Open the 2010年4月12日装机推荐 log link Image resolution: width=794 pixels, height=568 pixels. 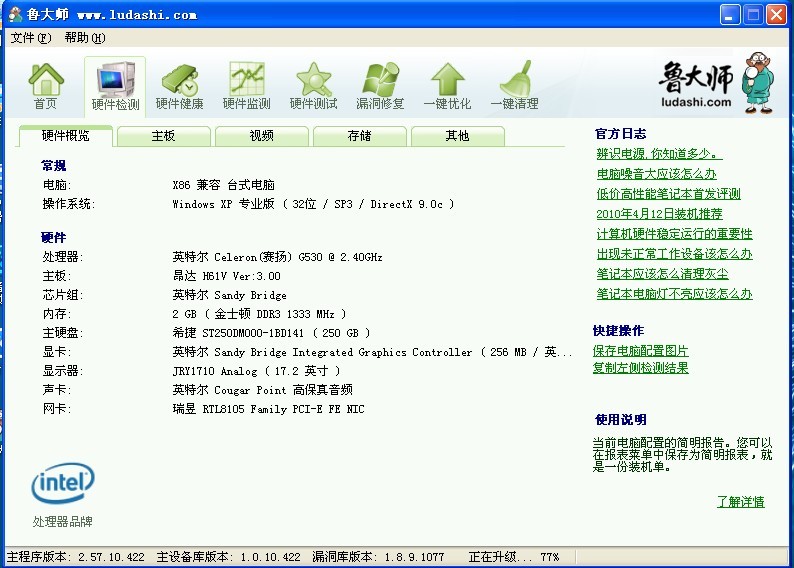coord(659,214)
